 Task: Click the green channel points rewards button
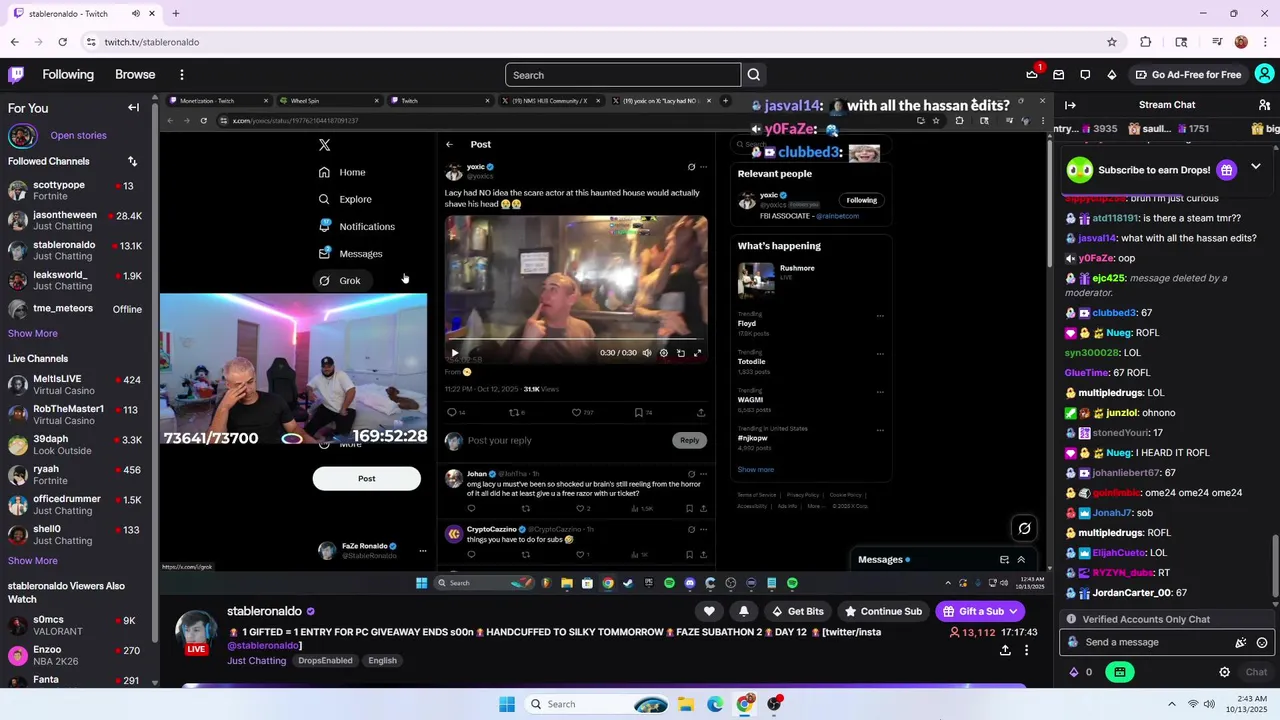[x=1120, y=672]
